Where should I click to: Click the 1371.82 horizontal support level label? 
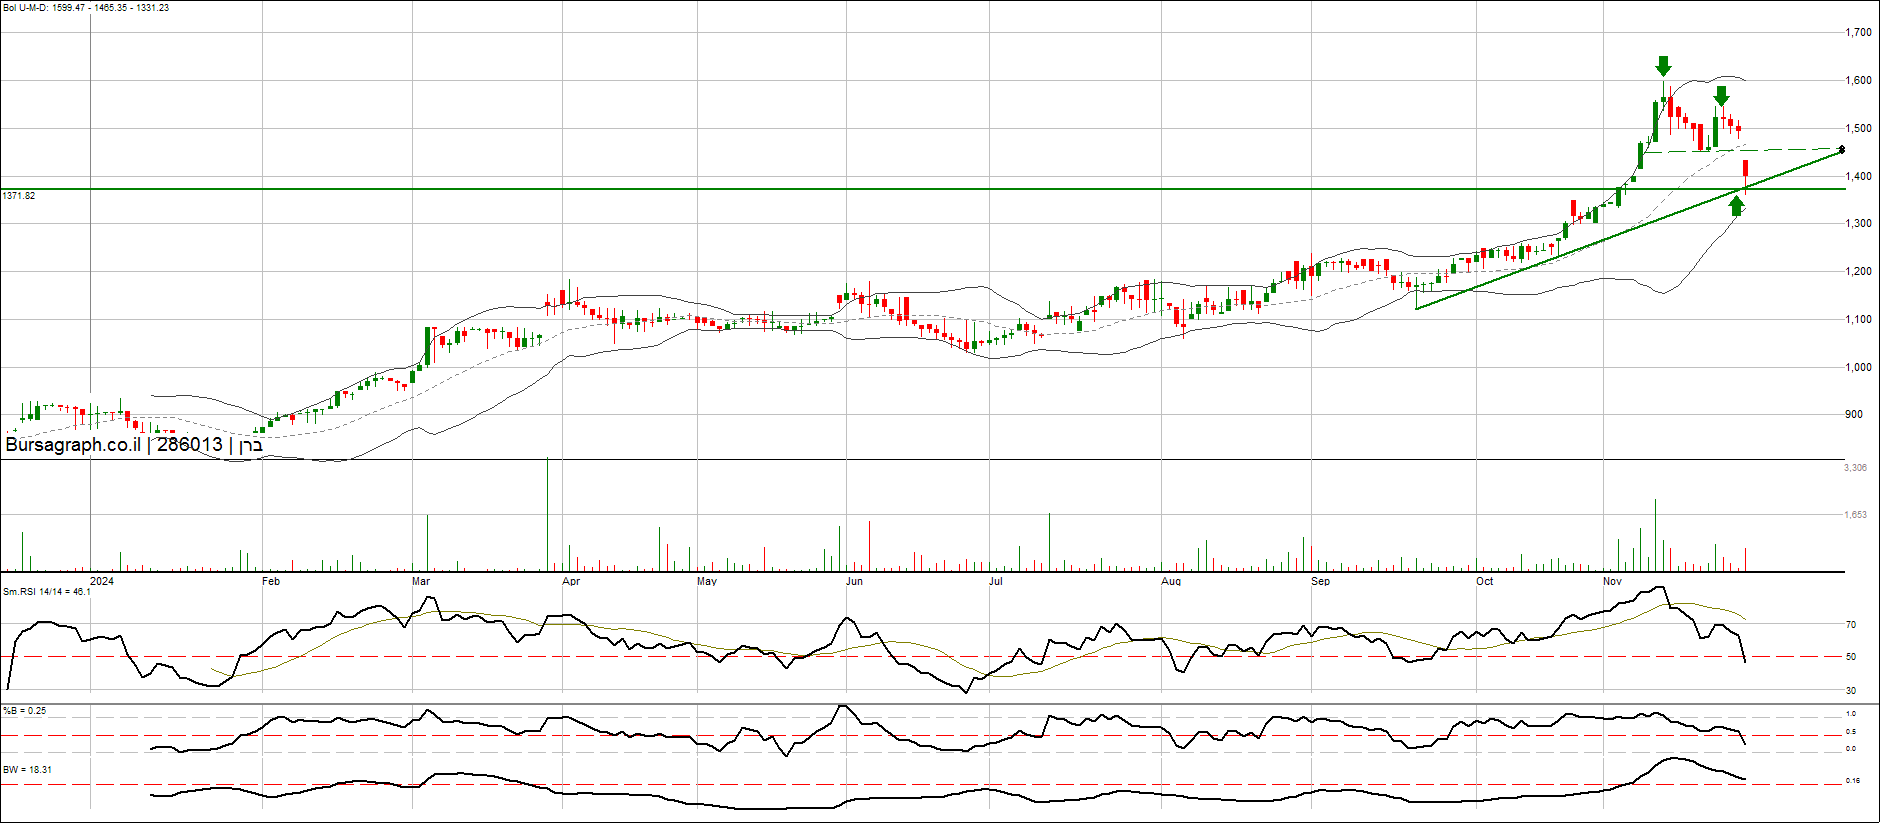[19, 196]
